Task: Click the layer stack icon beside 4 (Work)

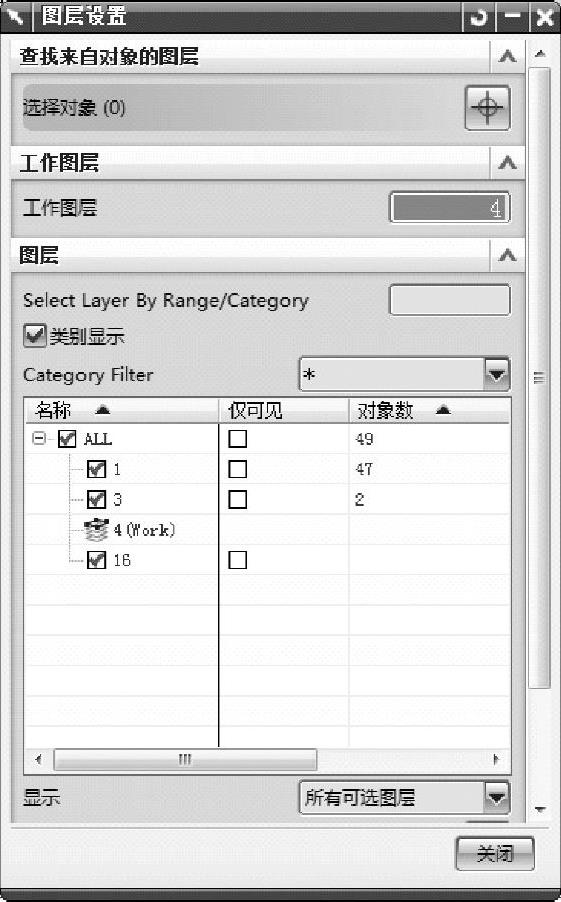Action: [x=96, y=530]
